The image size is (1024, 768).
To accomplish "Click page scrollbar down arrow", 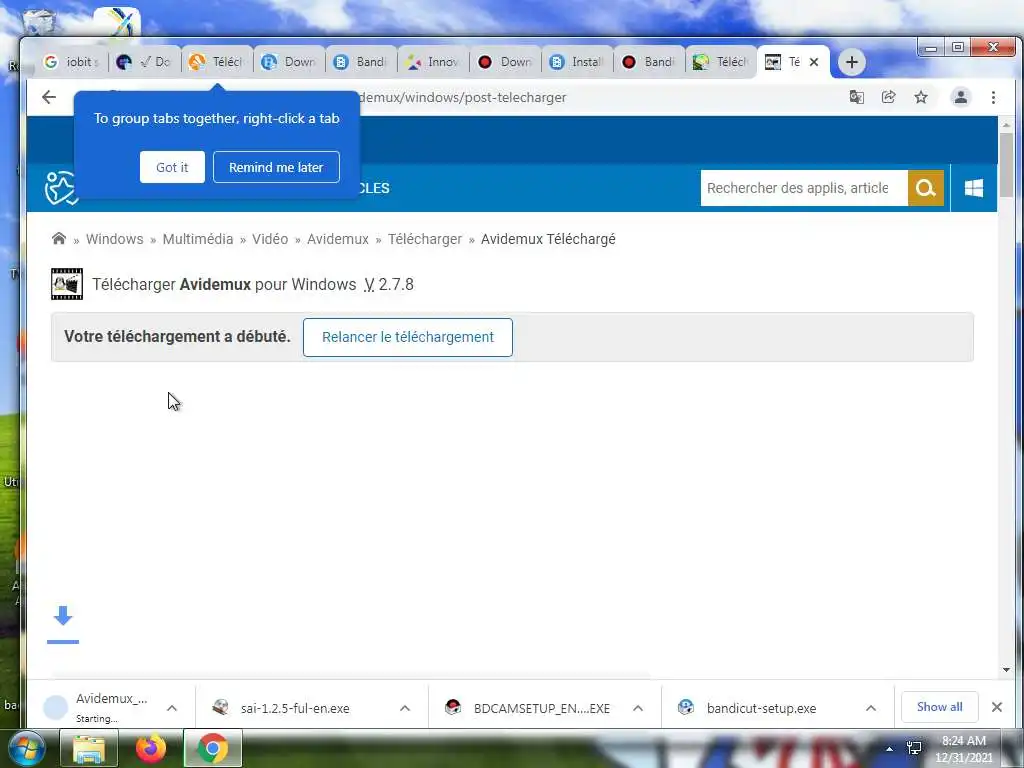I will click(1006, 669).
